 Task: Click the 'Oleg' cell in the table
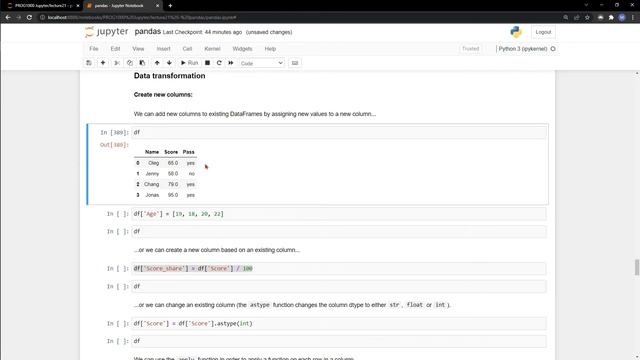pyautogui.click(x=153, y=163)
